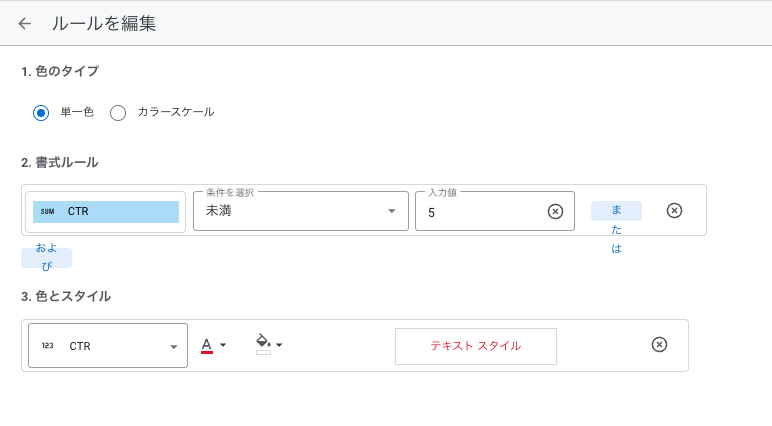Click the 入力値 field containing 5
772x426 pixels.
click(495, 211)
